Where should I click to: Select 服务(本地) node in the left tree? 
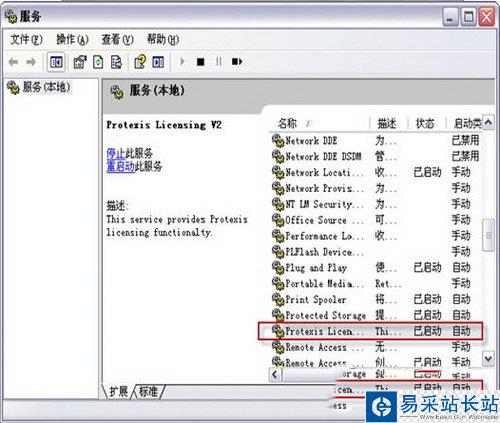tap(39, 87)
